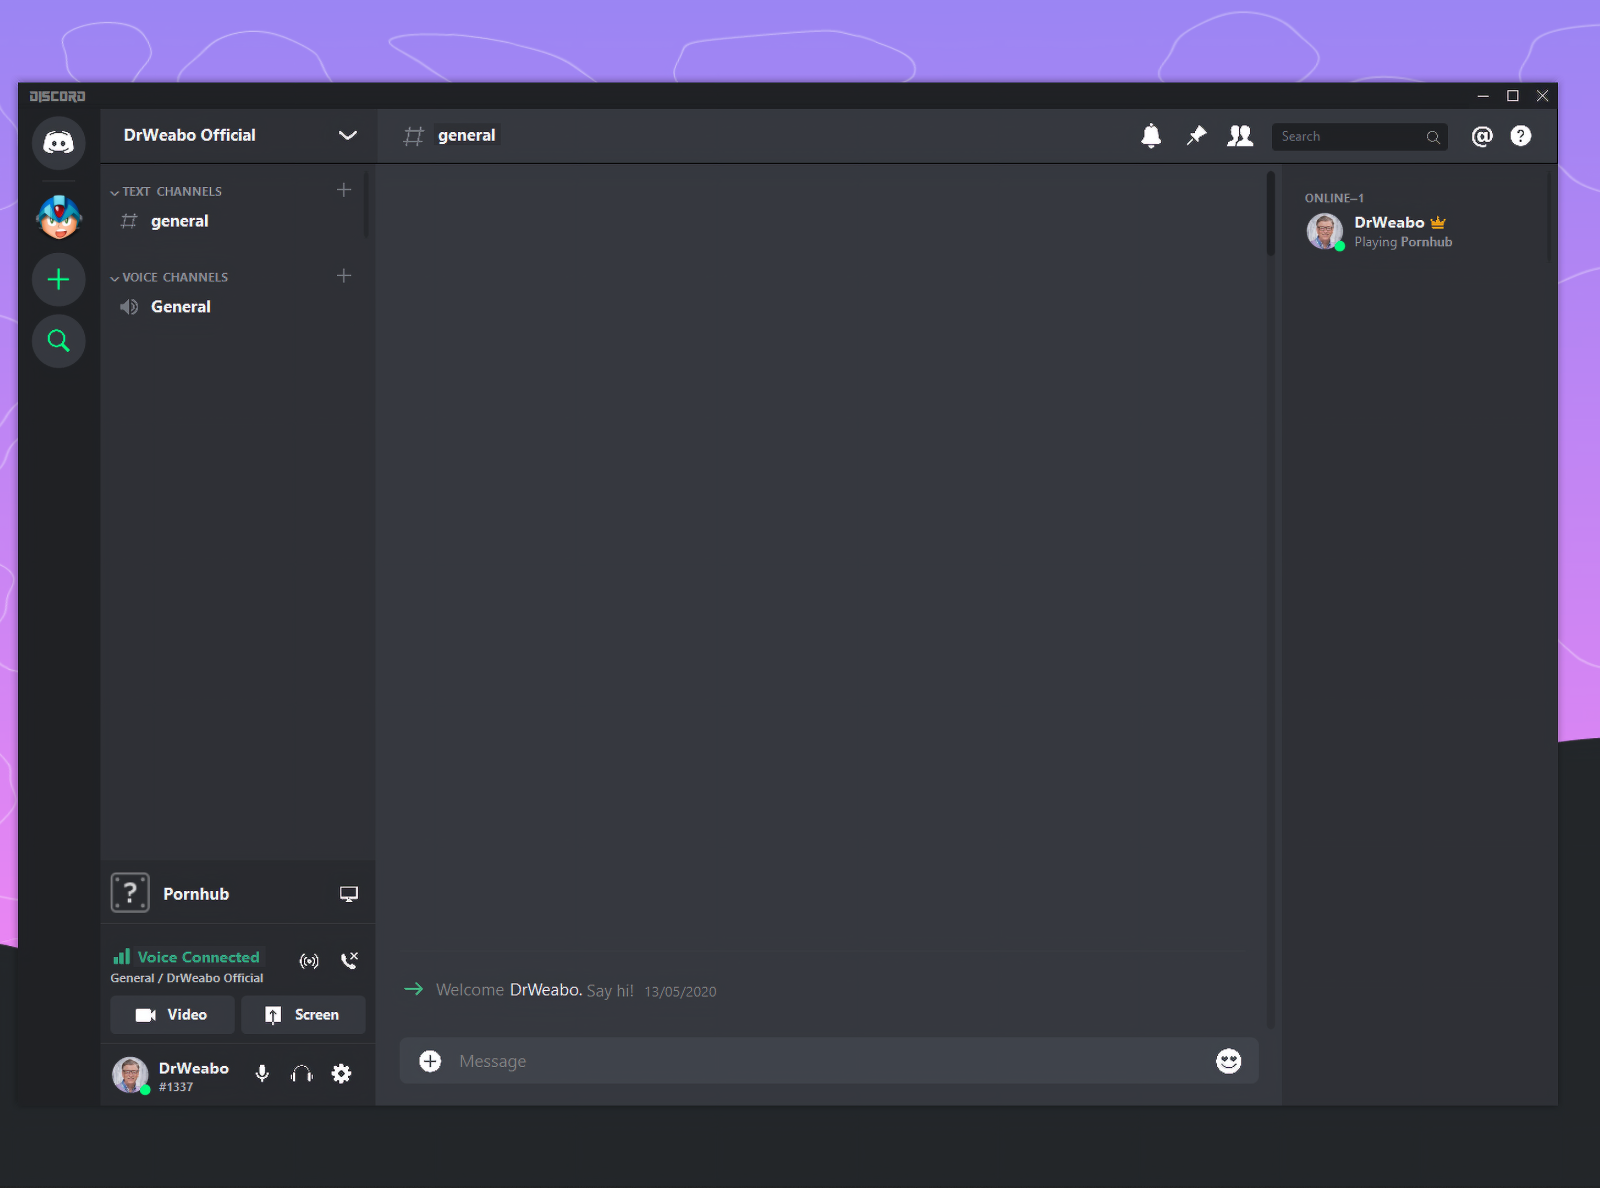Focus the Search input field
Screen dimensions: 1600x1188
pyautogui.click(x=1359, y=136)
